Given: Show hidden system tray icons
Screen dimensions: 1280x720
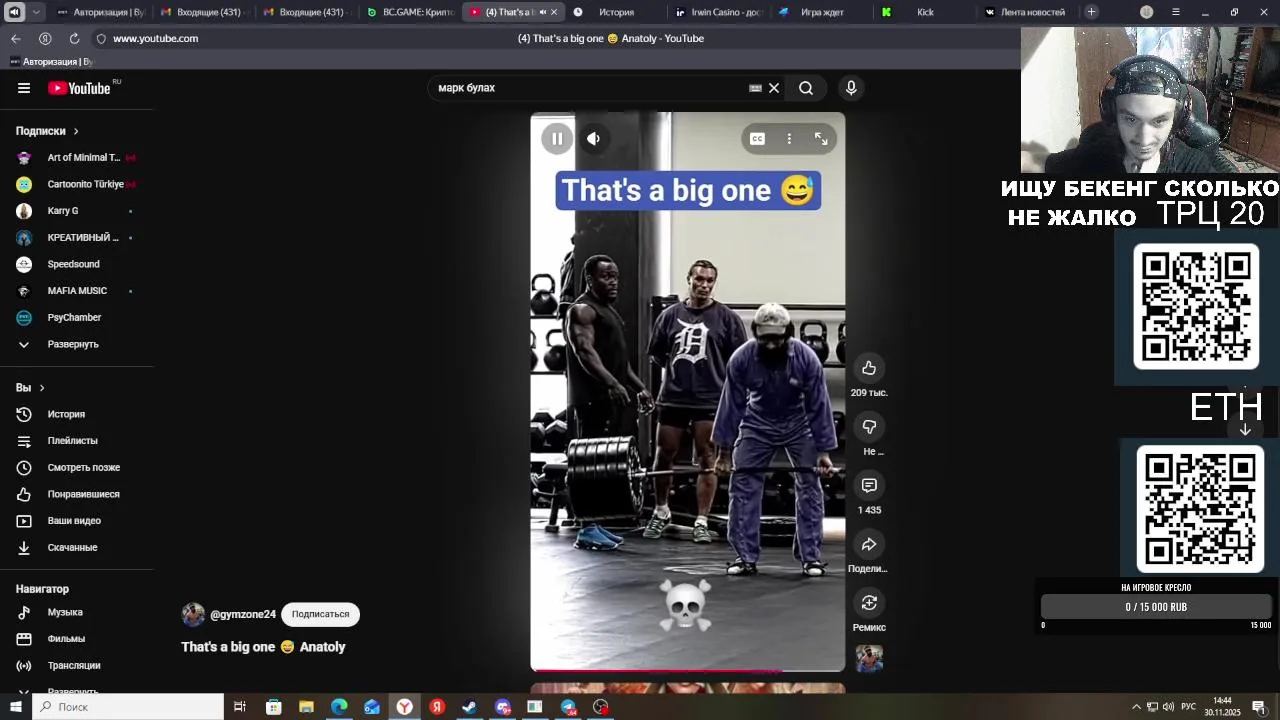Looking at the screenshot, I should tap(1136, 707).
